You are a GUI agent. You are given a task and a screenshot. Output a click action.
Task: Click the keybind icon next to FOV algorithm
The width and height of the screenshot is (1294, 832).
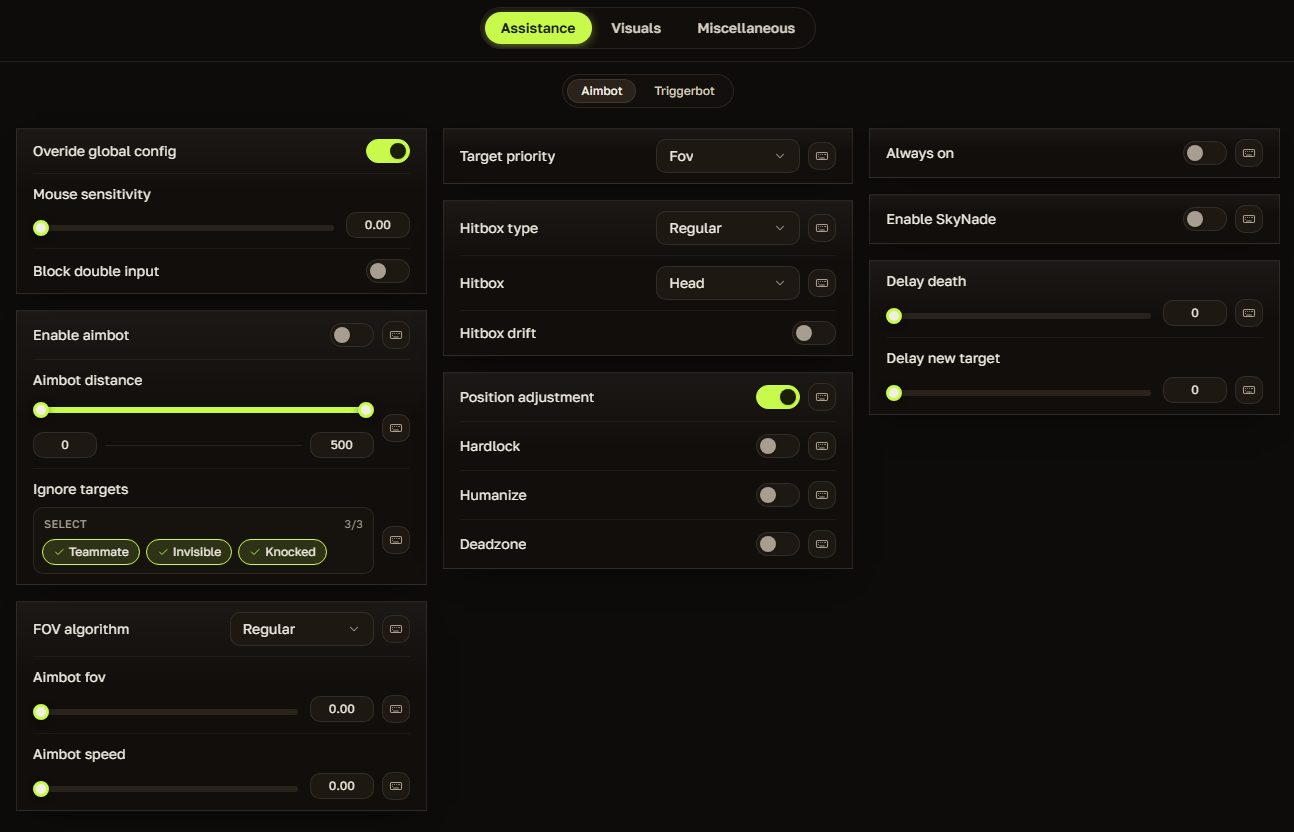396,629
